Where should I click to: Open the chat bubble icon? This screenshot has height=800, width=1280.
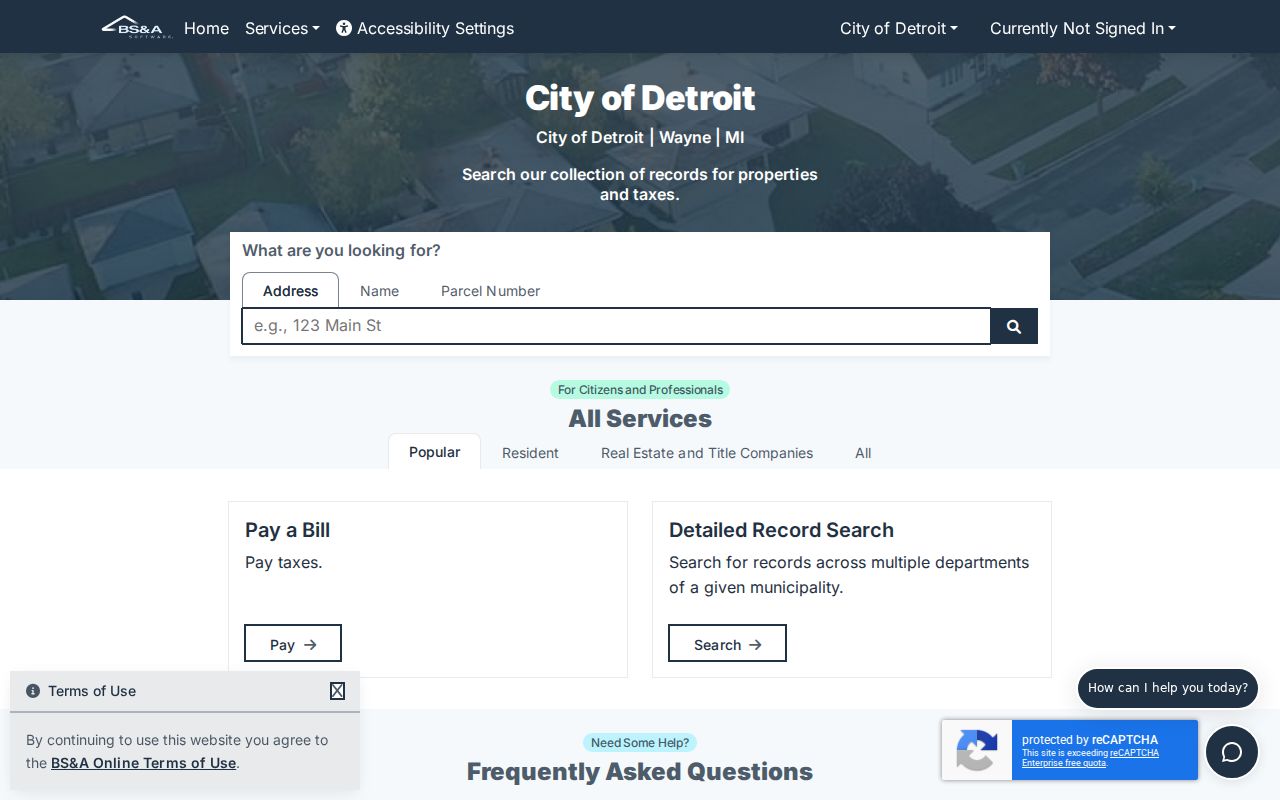pos(1232,752)
